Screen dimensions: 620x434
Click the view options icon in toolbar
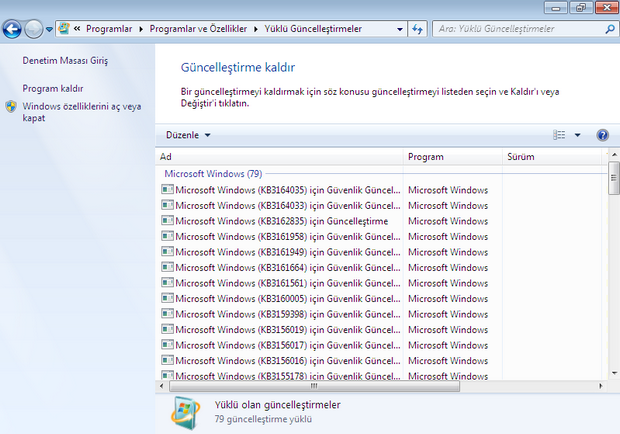(560, 135)
